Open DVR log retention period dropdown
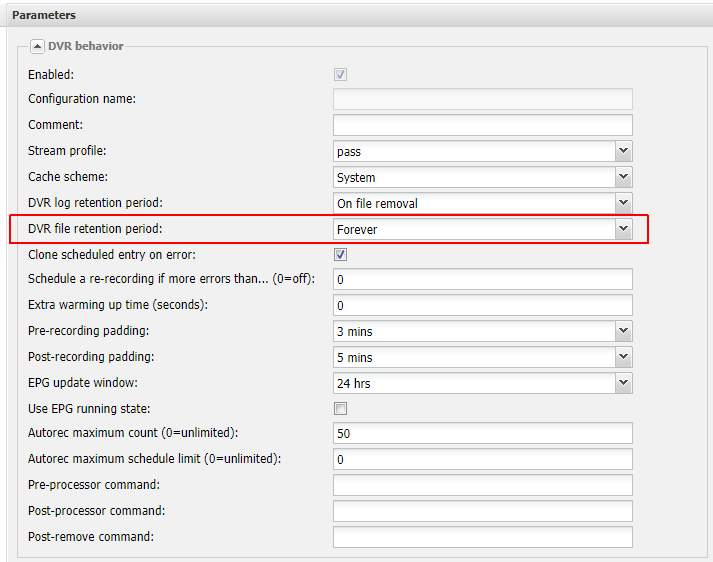Image resolution: width=713 pixels, height=562 pixels. pos(623,203)
